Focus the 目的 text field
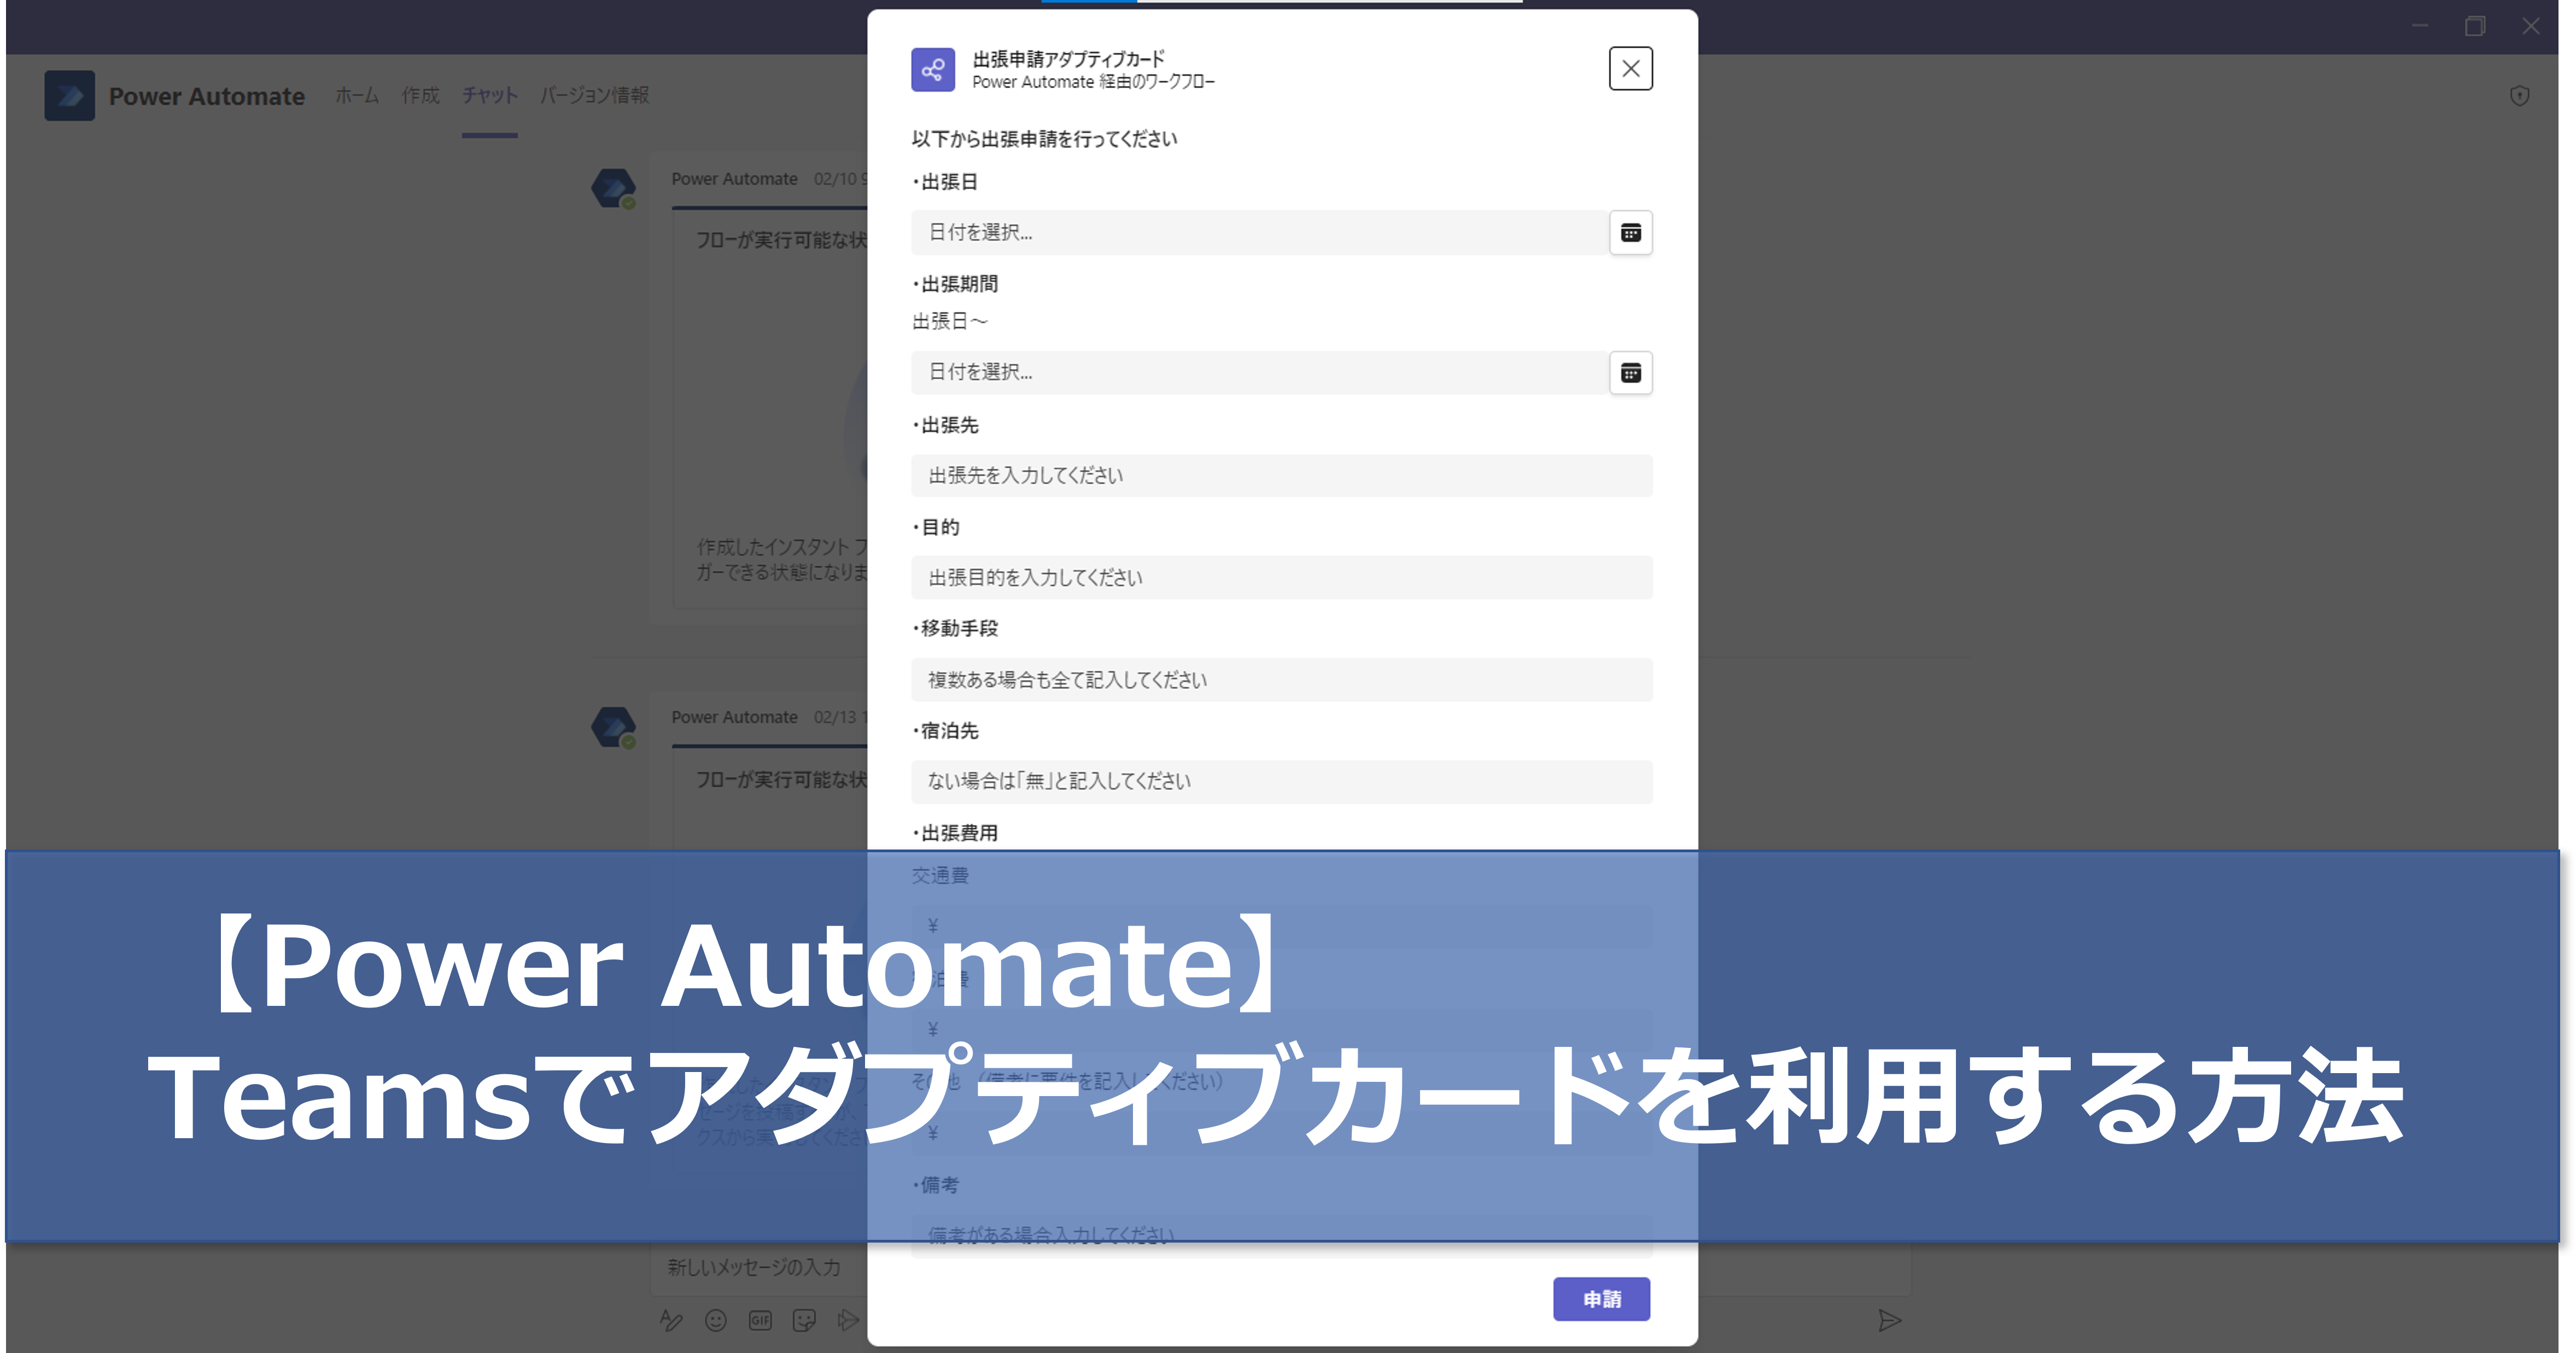 (x=1281, y=577)
